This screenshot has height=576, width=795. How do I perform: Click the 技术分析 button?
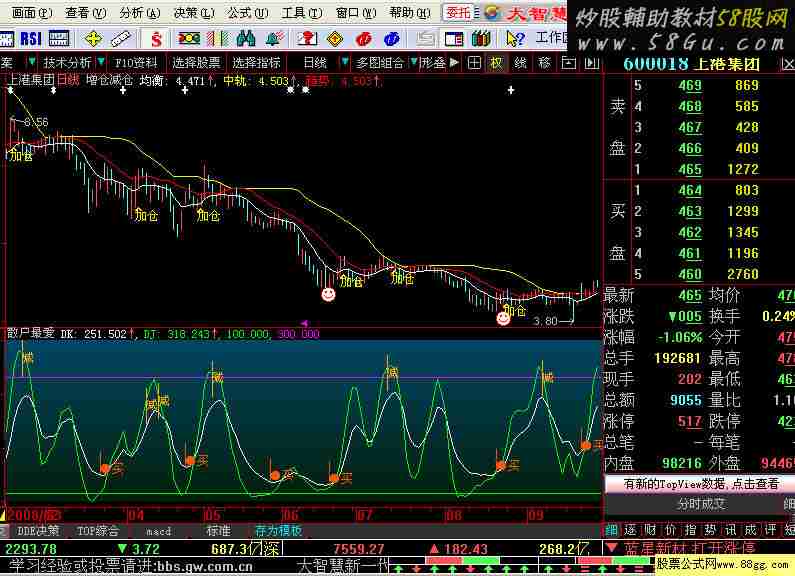(67, 63)
